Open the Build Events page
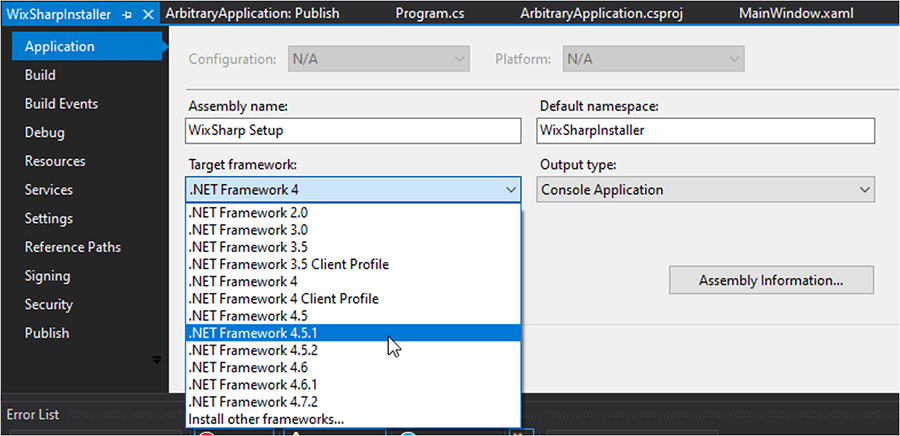Image resolution: width=900 pixels, height=436 pixels. click(x=61, y=104)
